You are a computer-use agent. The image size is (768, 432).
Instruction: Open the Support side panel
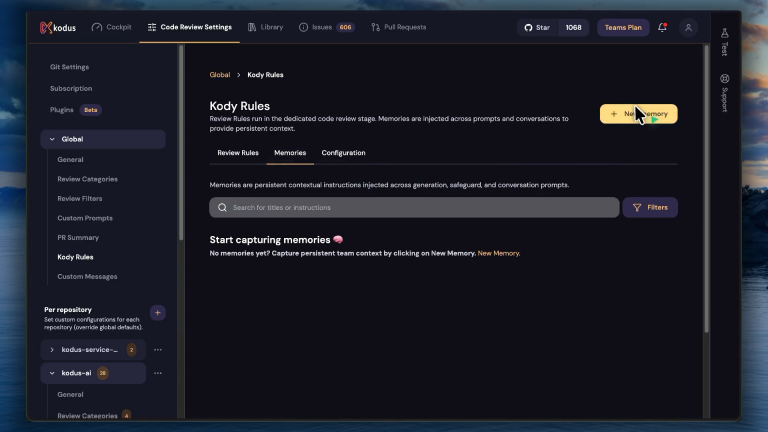(x=724, y=92)
